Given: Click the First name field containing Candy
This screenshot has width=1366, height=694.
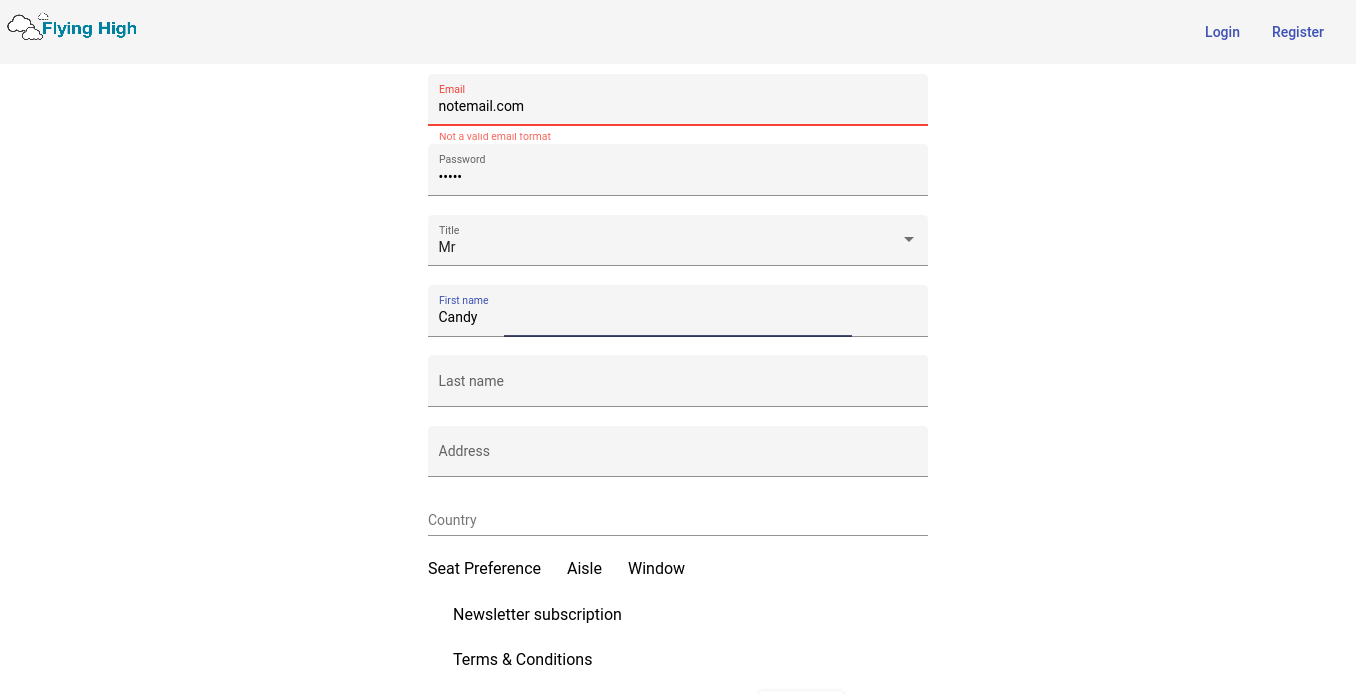Looking at the screenshot, I should (678, 311).
